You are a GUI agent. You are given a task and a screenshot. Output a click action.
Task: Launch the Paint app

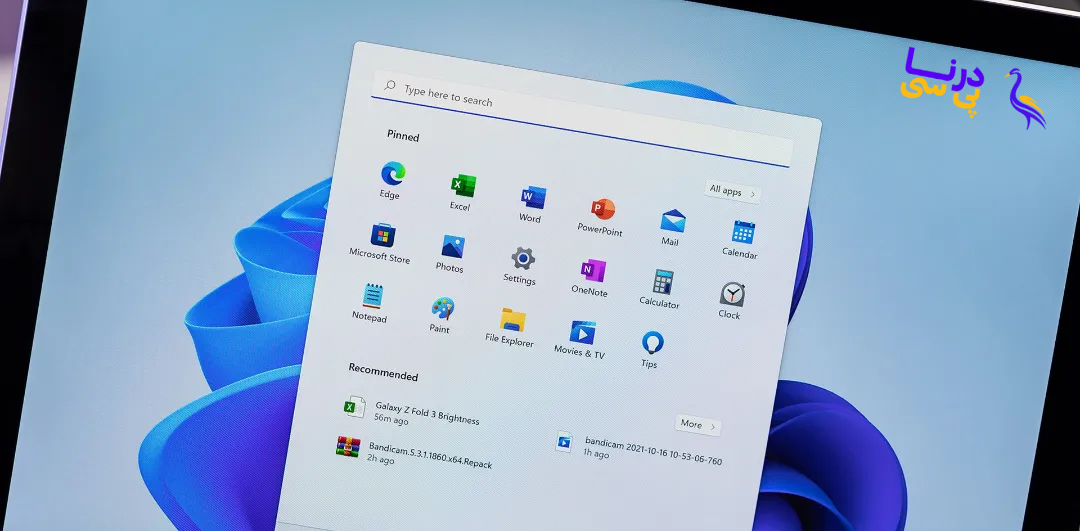442,308
